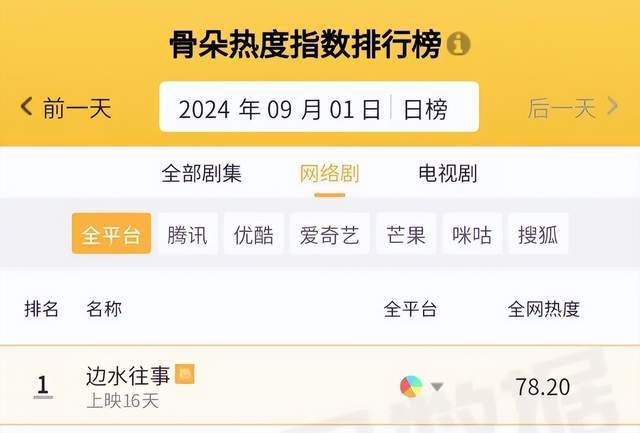Switch to the 全部剧集 tab
This screenshot has height=433, width=640.
tap(201, 173)
